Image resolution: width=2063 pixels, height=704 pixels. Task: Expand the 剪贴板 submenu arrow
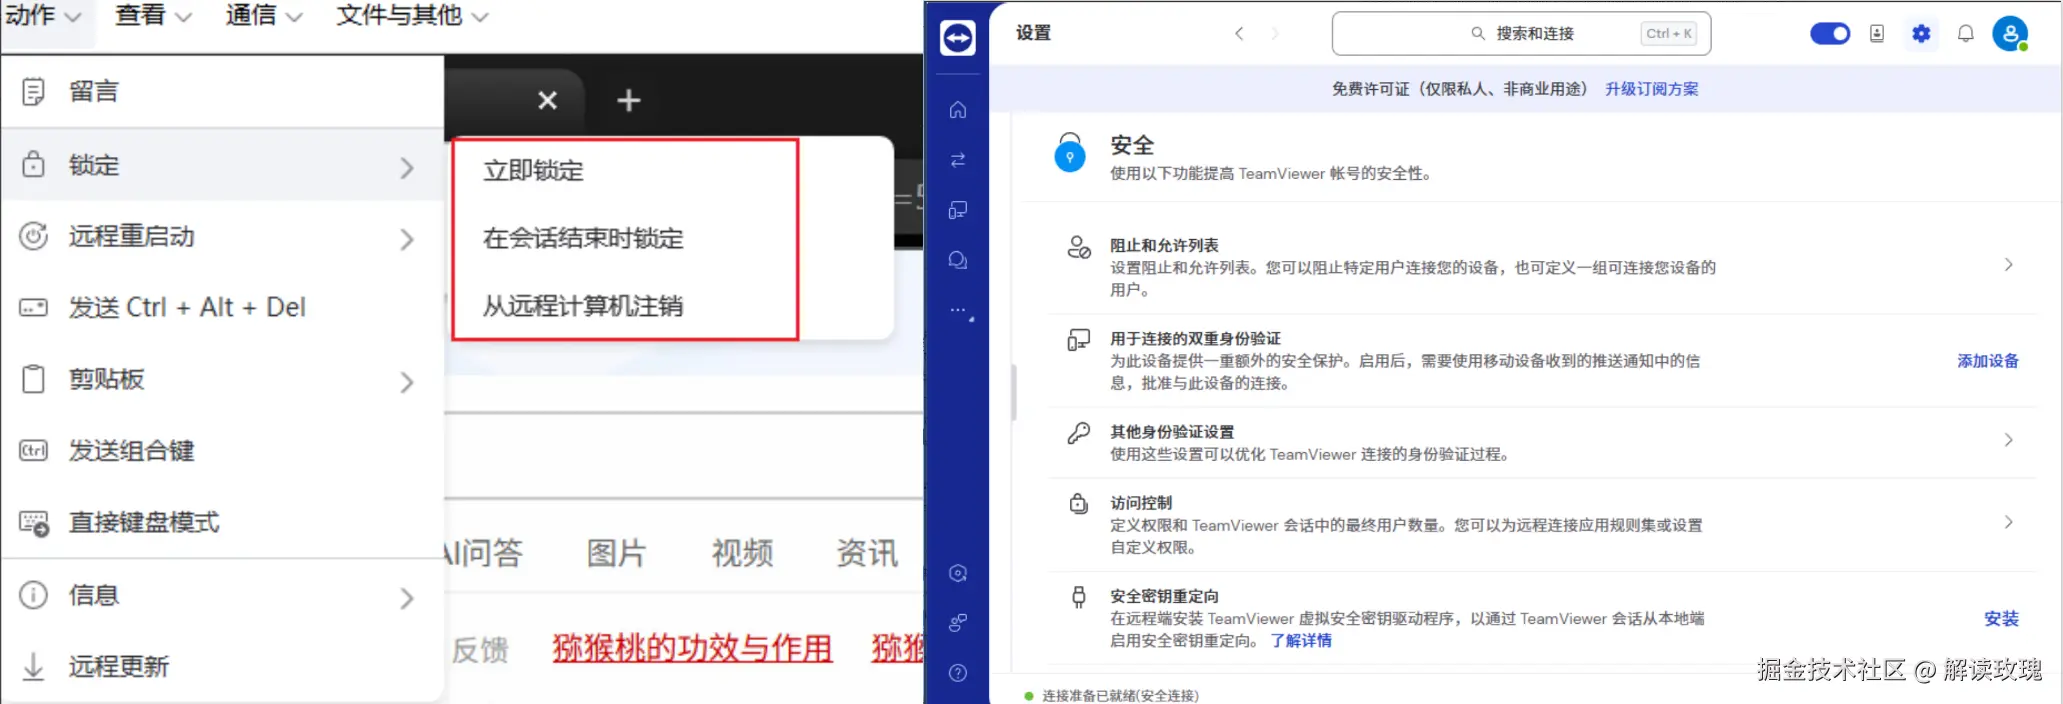click(x=406, y=383)
